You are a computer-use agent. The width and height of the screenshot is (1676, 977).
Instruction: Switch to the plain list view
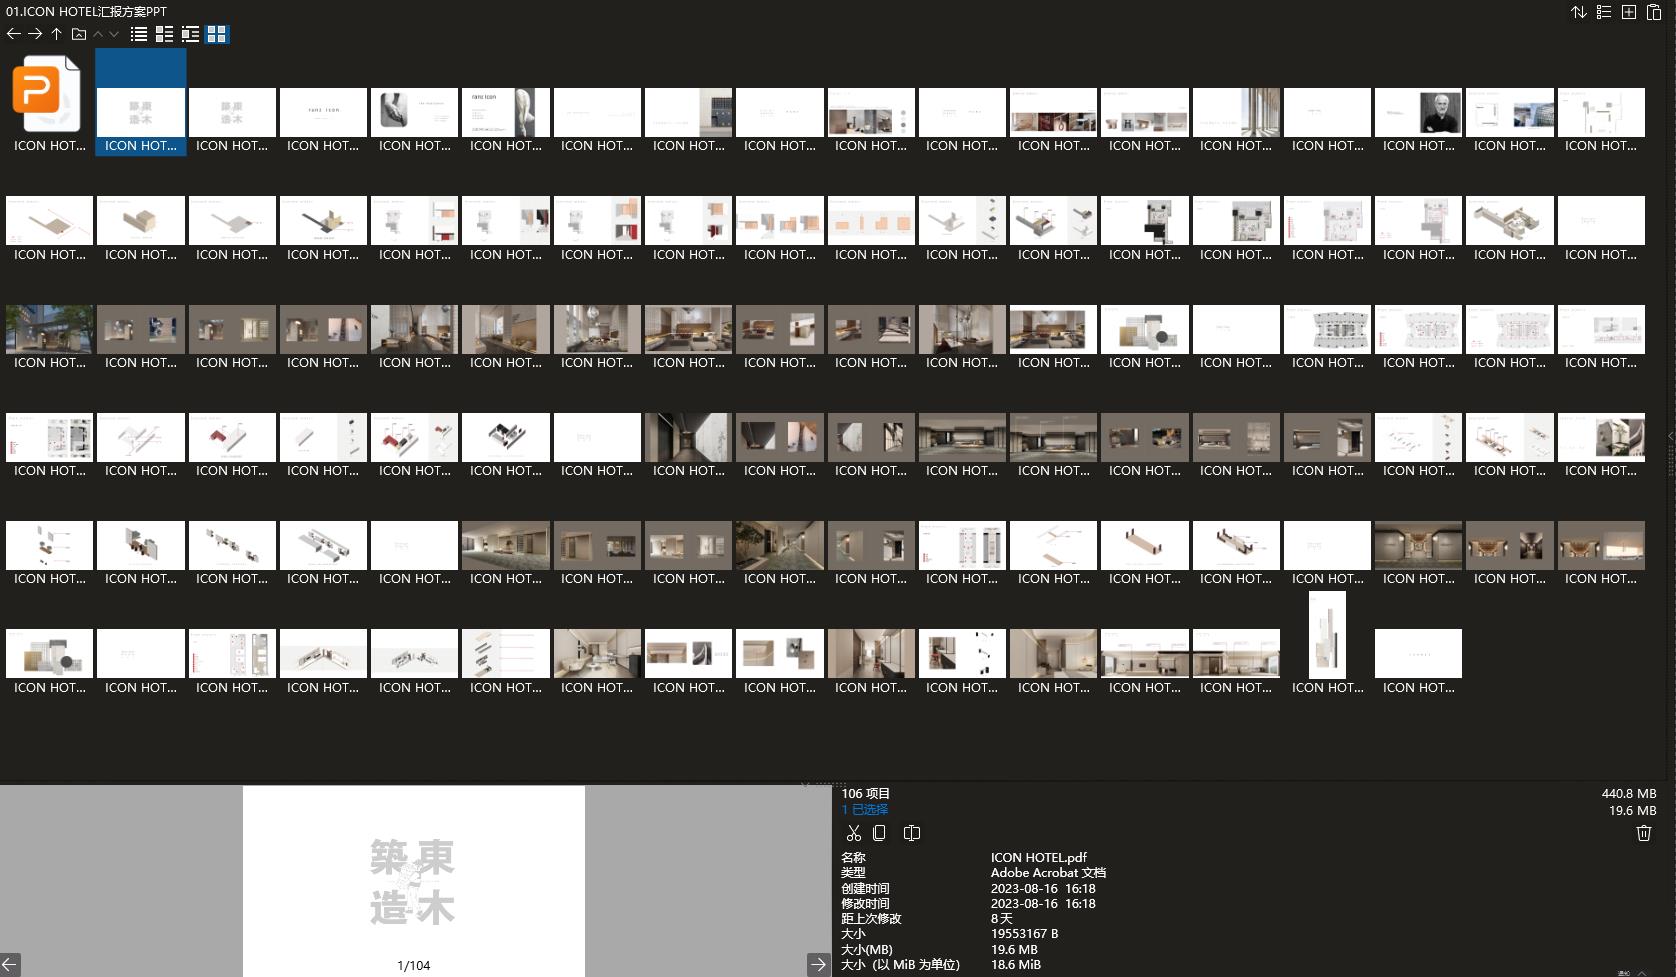(139, 34)
